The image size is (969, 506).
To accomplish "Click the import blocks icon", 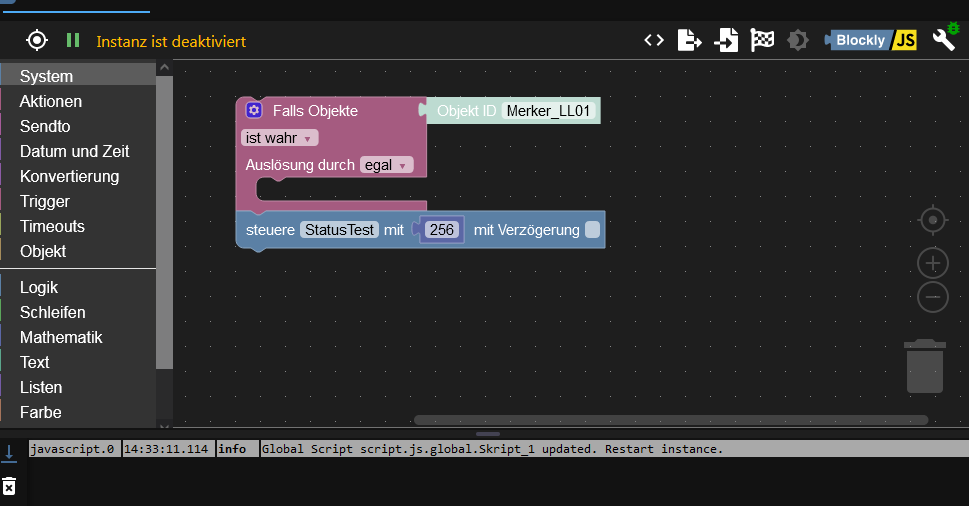I will tap(726, 41).
